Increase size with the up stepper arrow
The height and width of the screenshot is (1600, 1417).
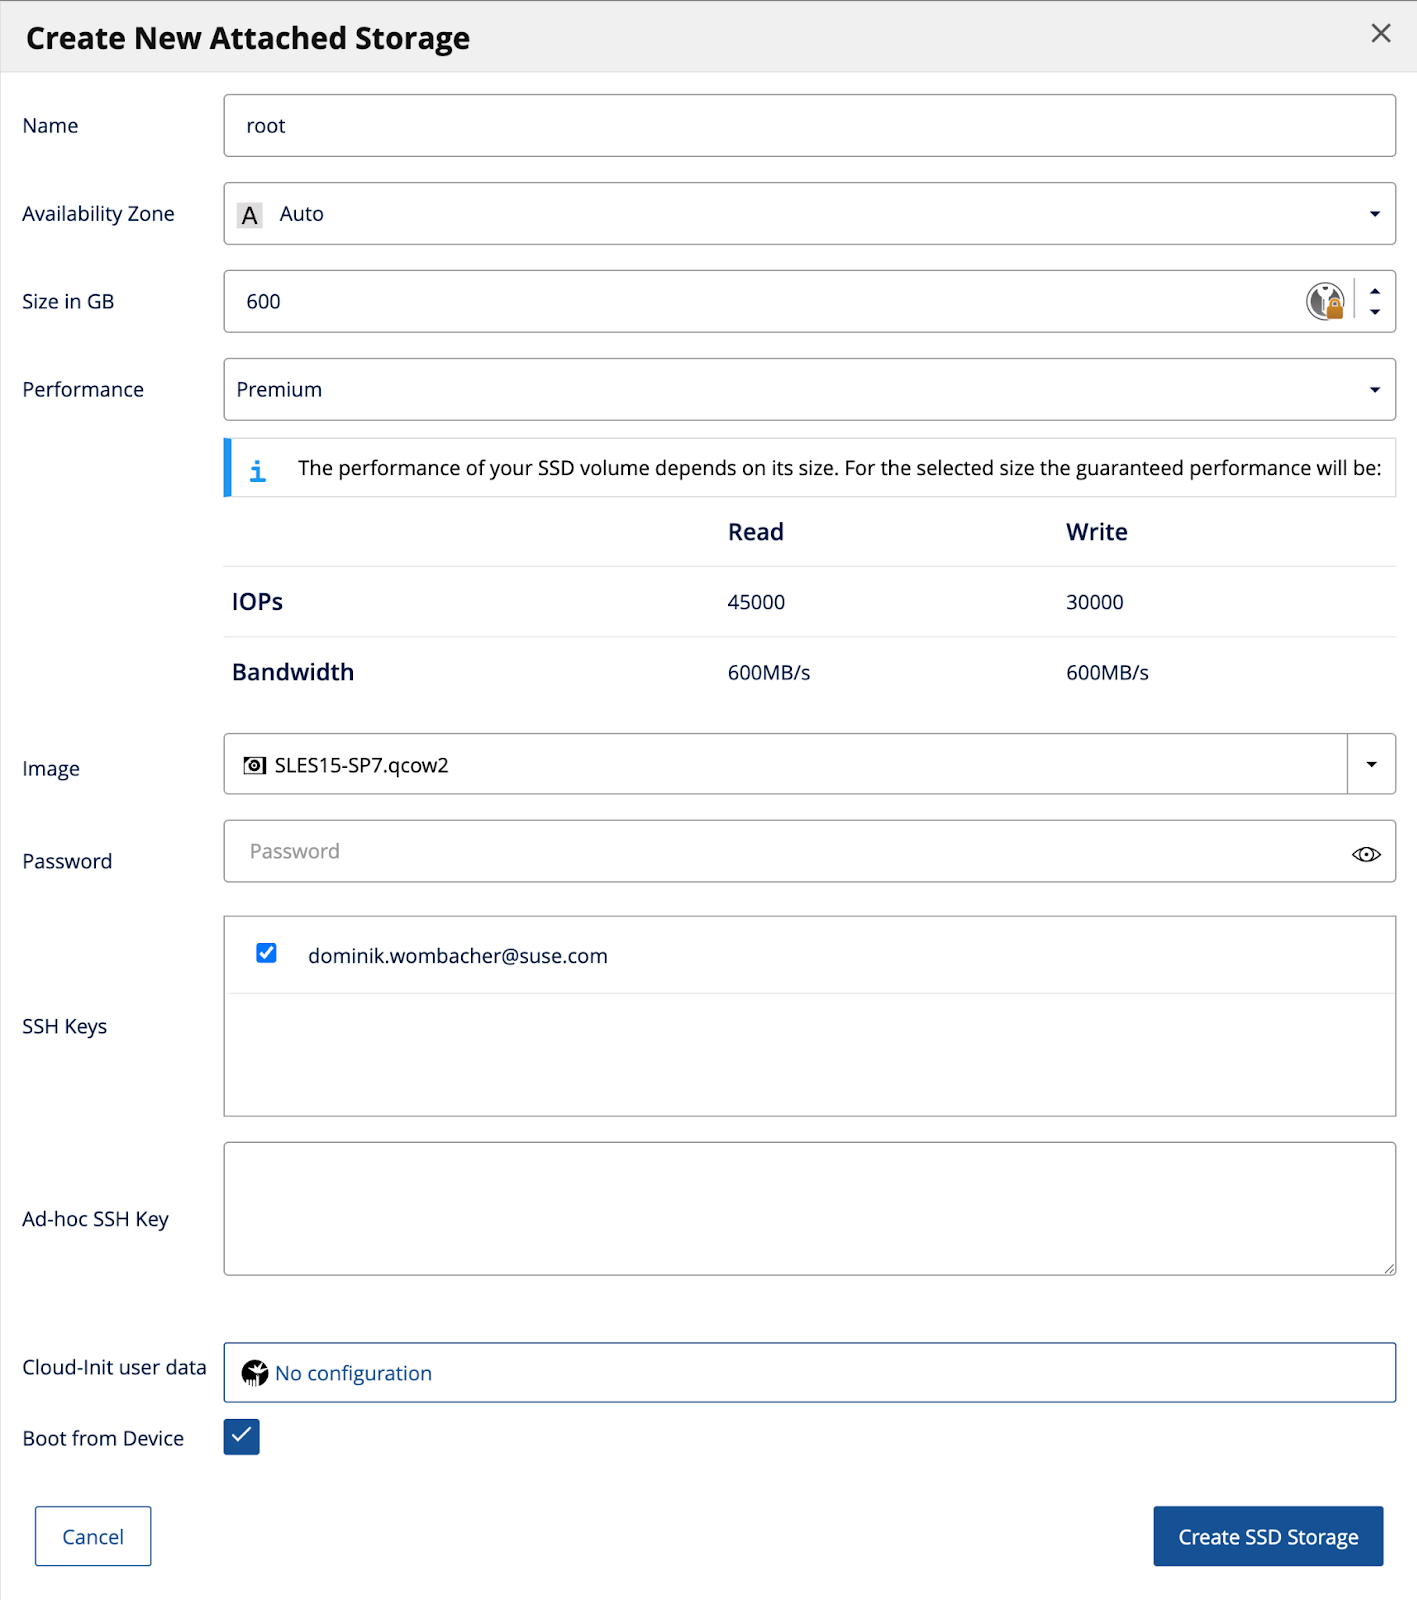pyautogui.click(x=1375, y=291)
